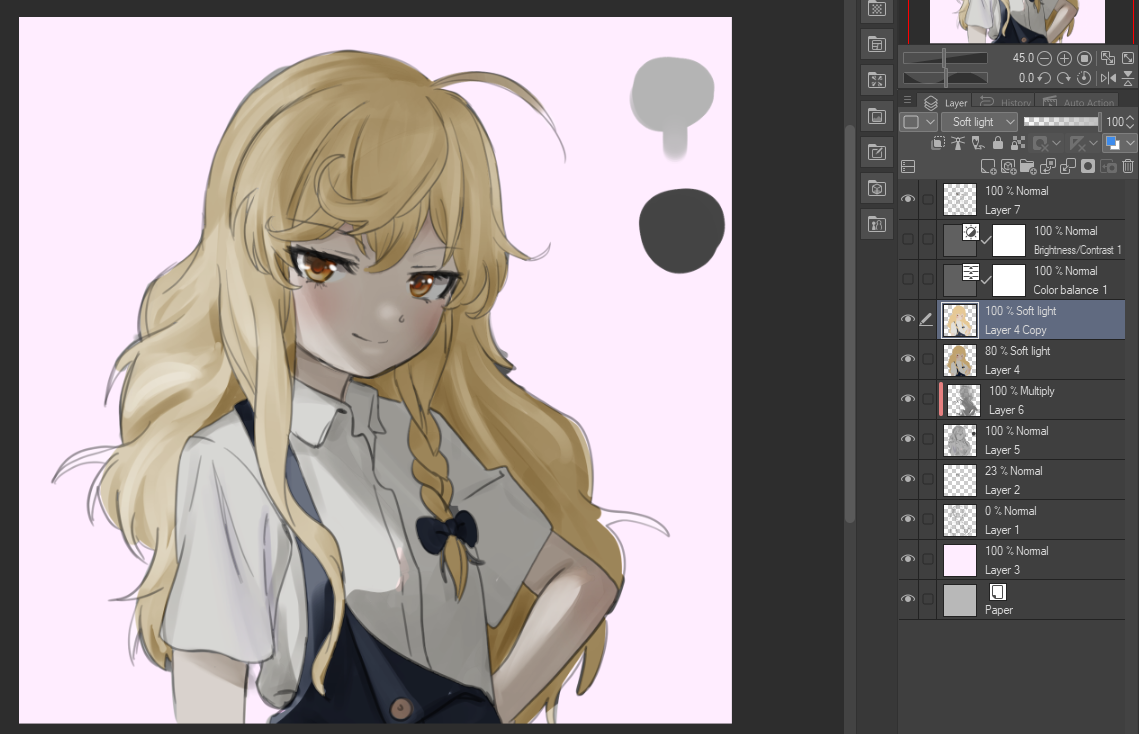The height and width of the screenshot is (734, 1139).
Task: Click the New Raster Layer icon
Action: pos(988,167)
